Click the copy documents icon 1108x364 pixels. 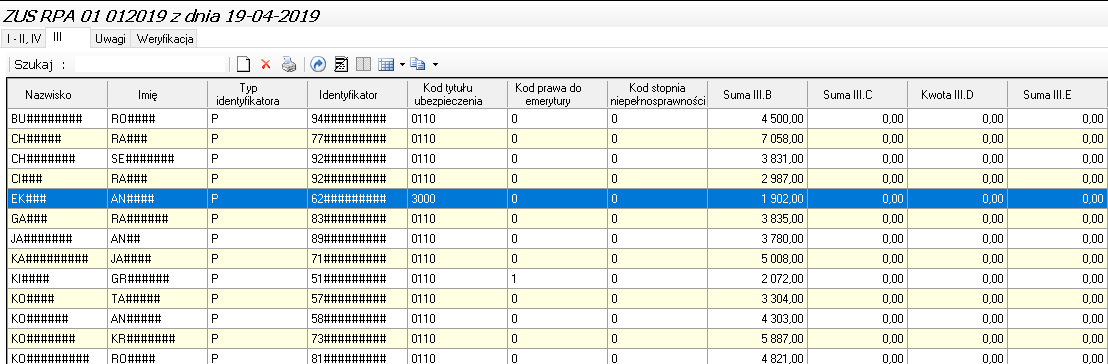tap(418, 65)
